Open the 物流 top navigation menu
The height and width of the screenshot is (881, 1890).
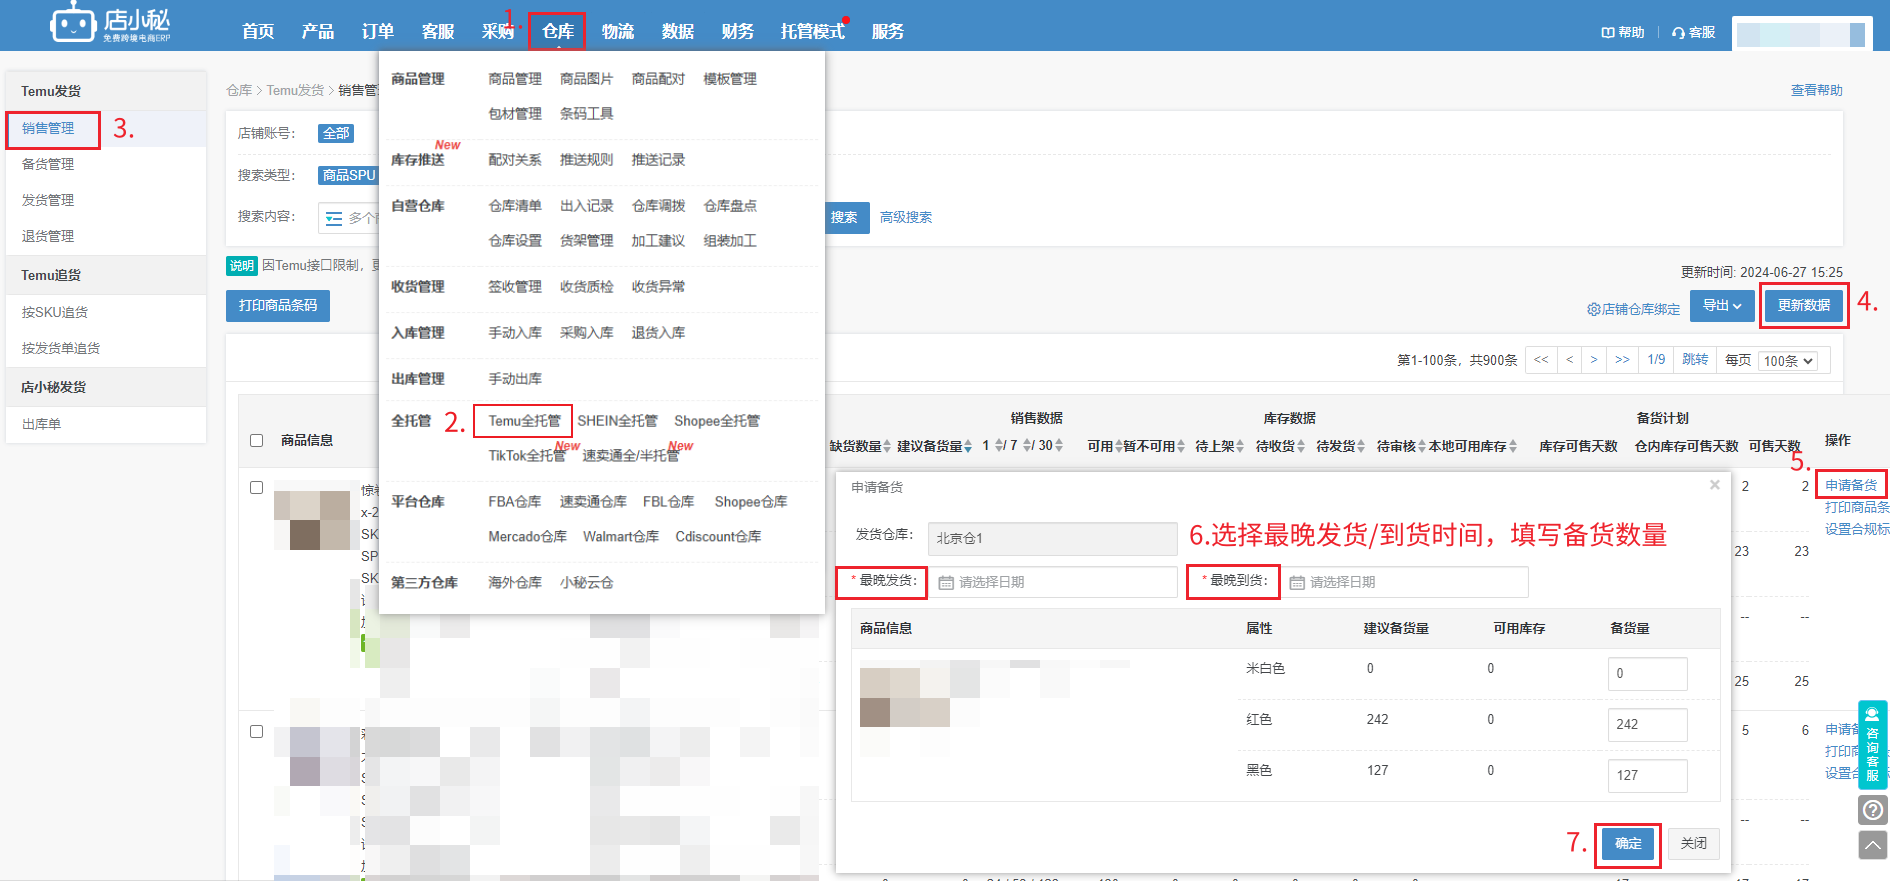click(618, 31)
